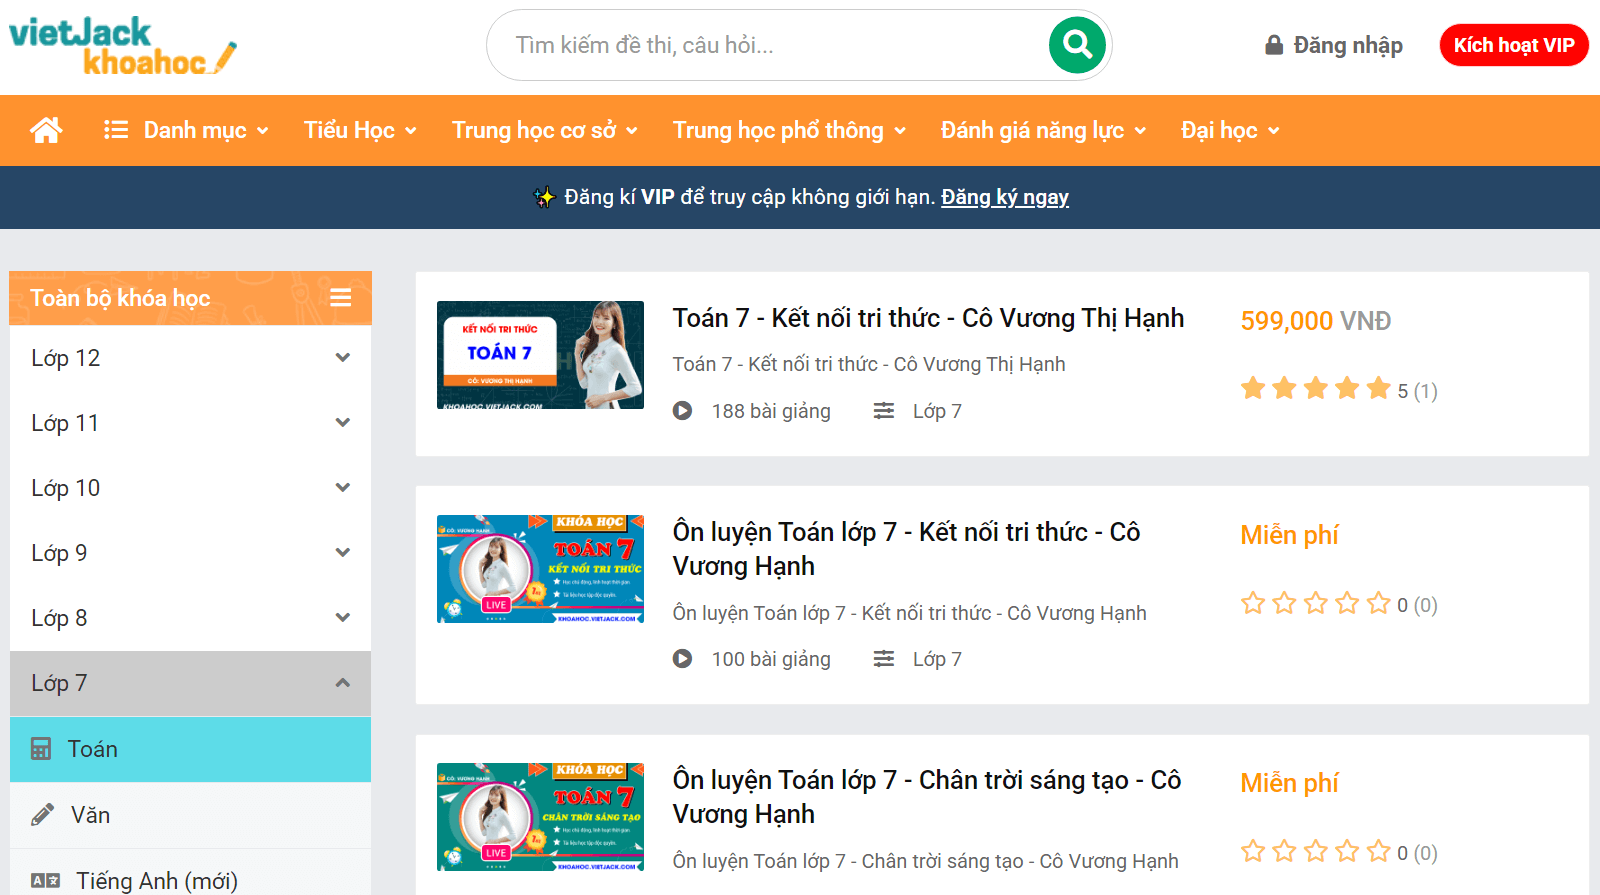Click the green search magnifier button
Screen dimensions: 1600x895
pyautogui.click(x=1077, y=45)
